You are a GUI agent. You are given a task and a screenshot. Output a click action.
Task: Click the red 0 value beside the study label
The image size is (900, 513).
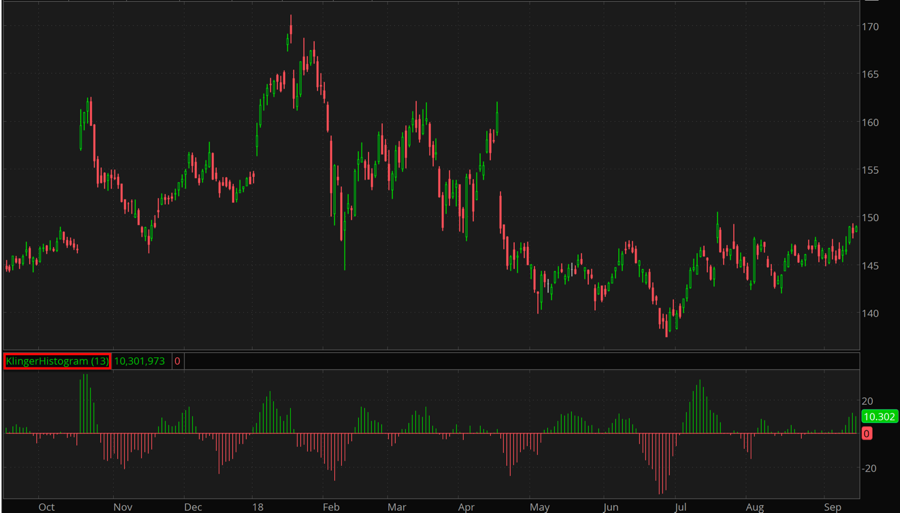click(x=177, y=361)
